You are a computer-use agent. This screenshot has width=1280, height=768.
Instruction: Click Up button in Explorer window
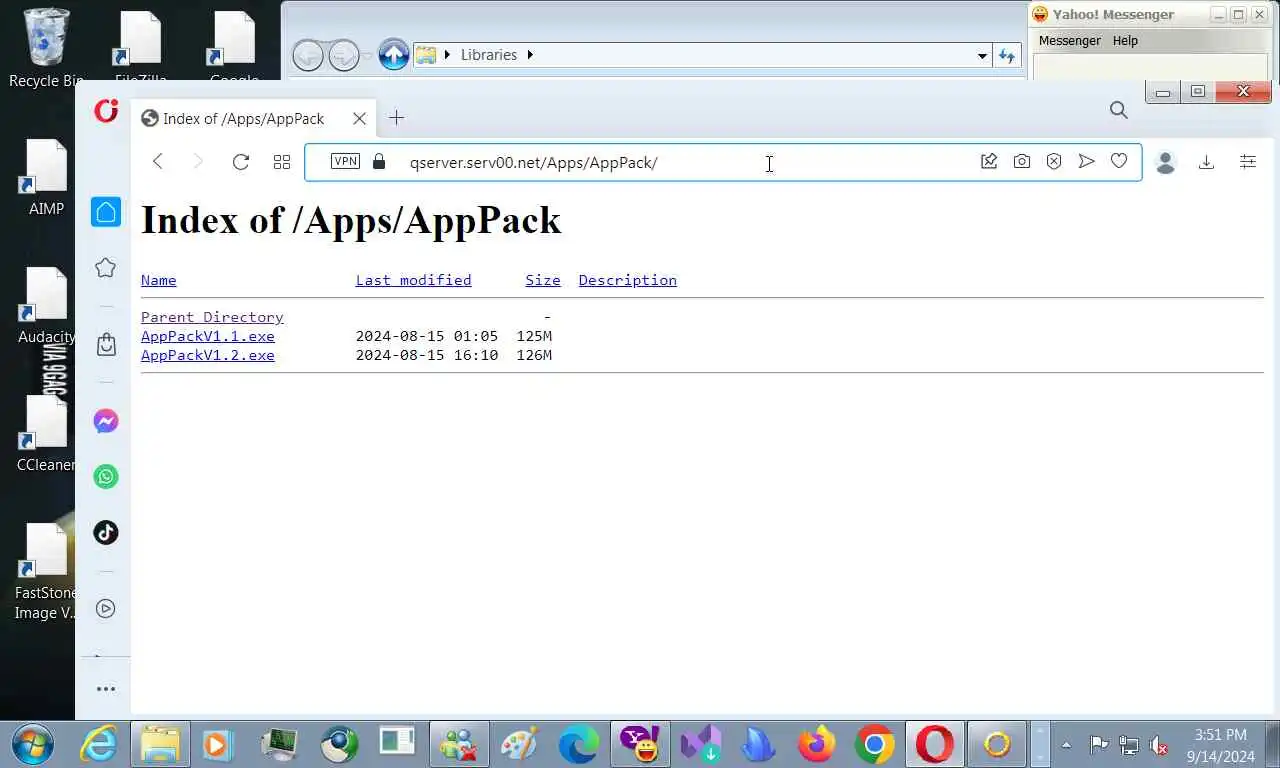[x=393, y=55]
